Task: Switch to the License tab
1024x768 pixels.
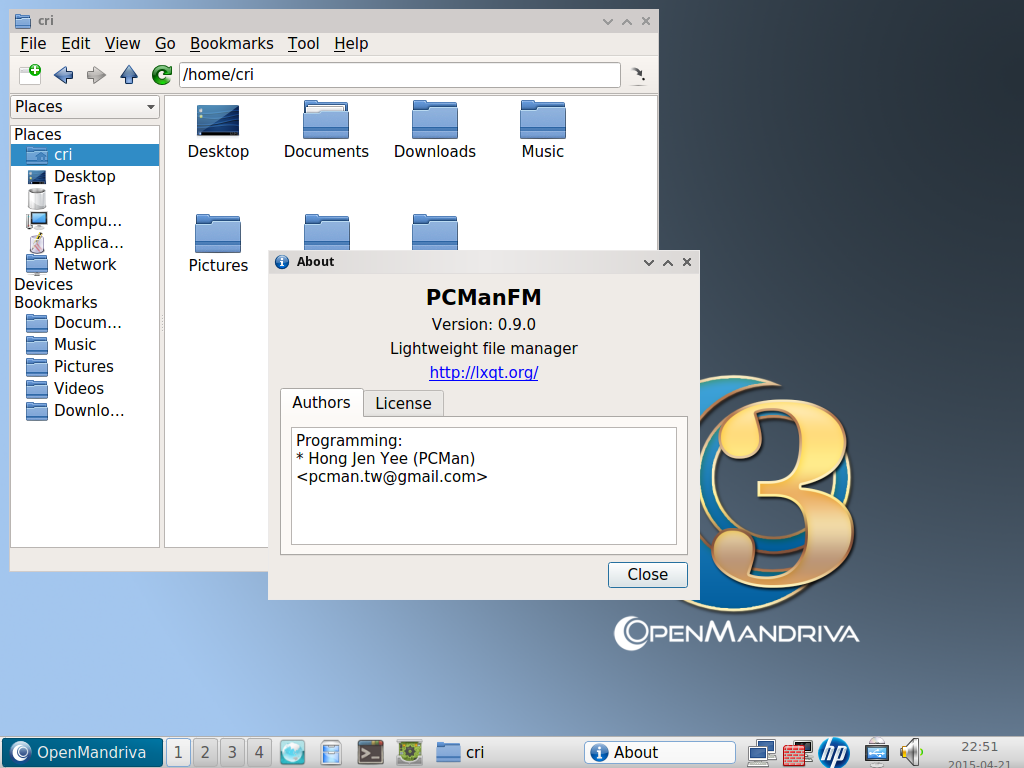Action: [403, 403]
